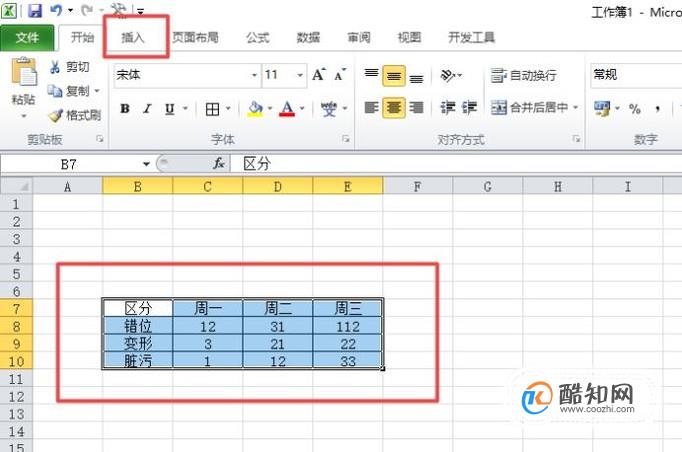Toggle Bold formatting
This screenshot has height=452, width=682.
(x=125, y=109)
